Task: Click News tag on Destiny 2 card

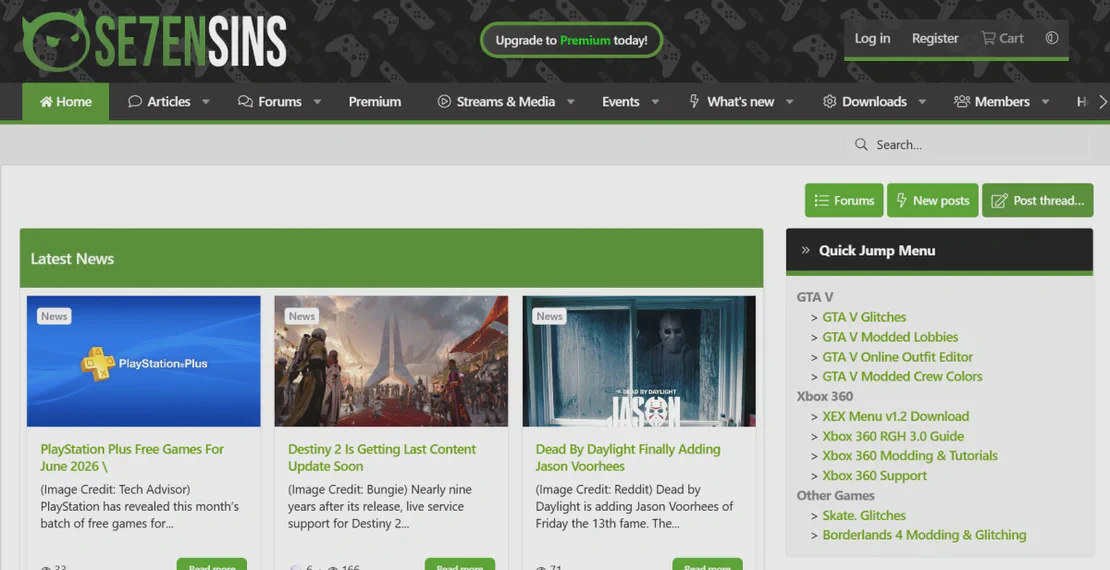Action: coord(302,316)
